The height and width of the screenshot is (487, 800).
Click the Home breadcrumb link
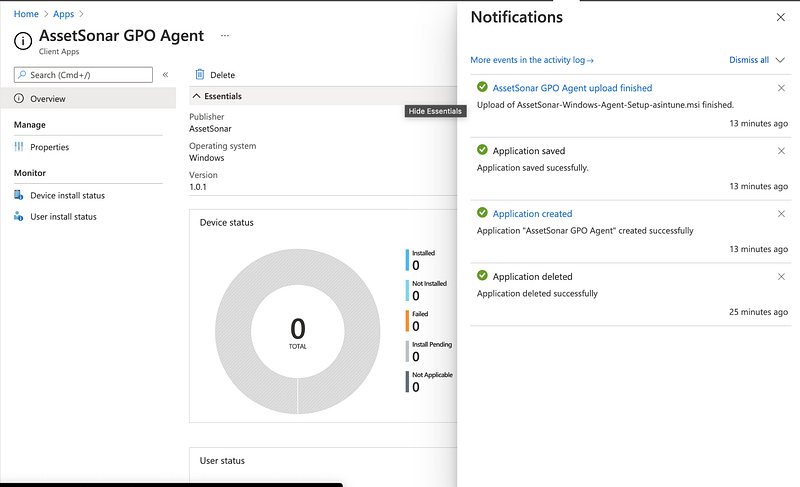tap(26, 14)
